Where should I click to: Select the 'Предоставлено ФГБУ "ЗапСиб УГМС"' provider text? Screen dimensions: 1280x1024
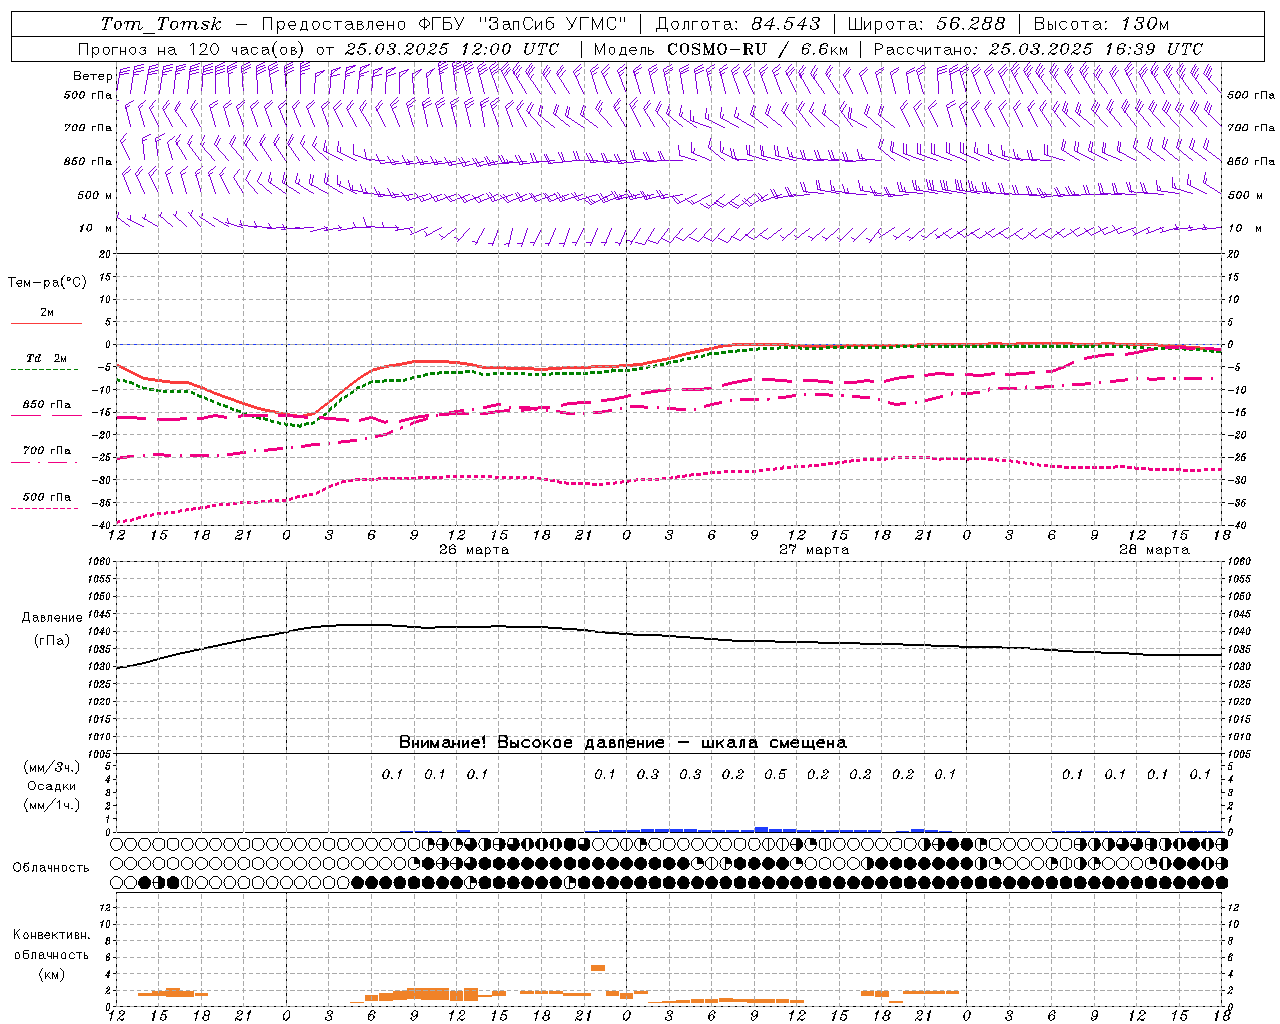point(444,24)
